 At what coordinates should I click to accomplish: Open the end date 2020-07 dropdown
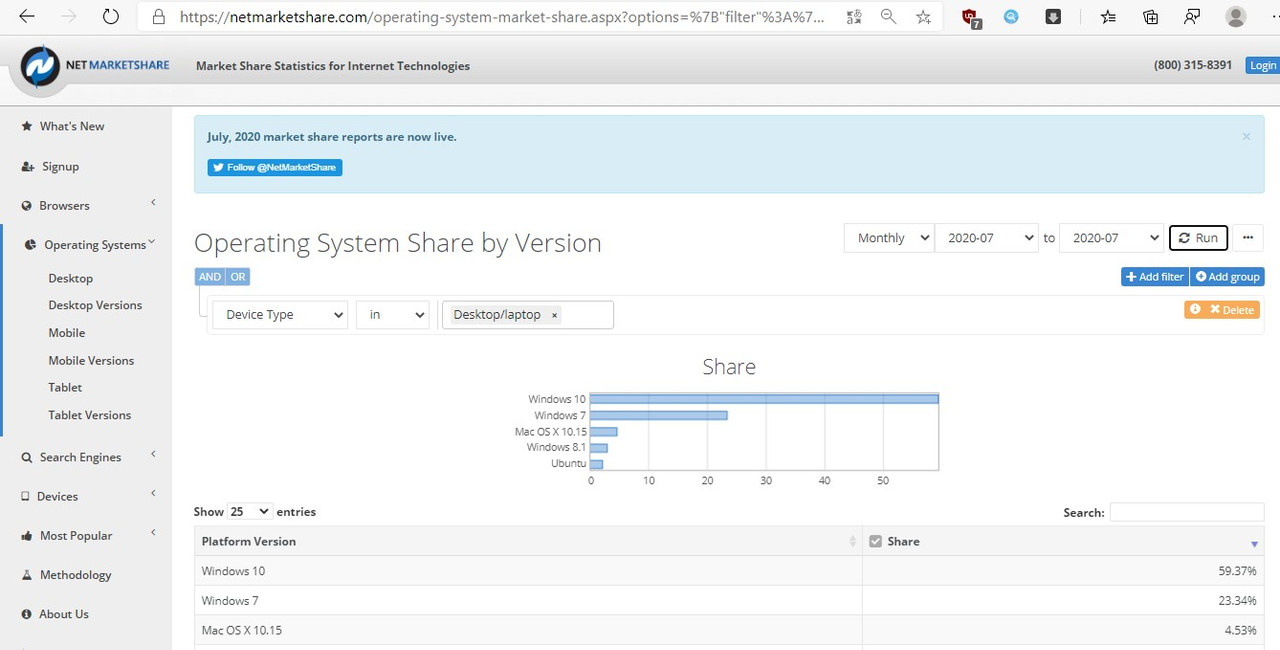pos(1111,238)
